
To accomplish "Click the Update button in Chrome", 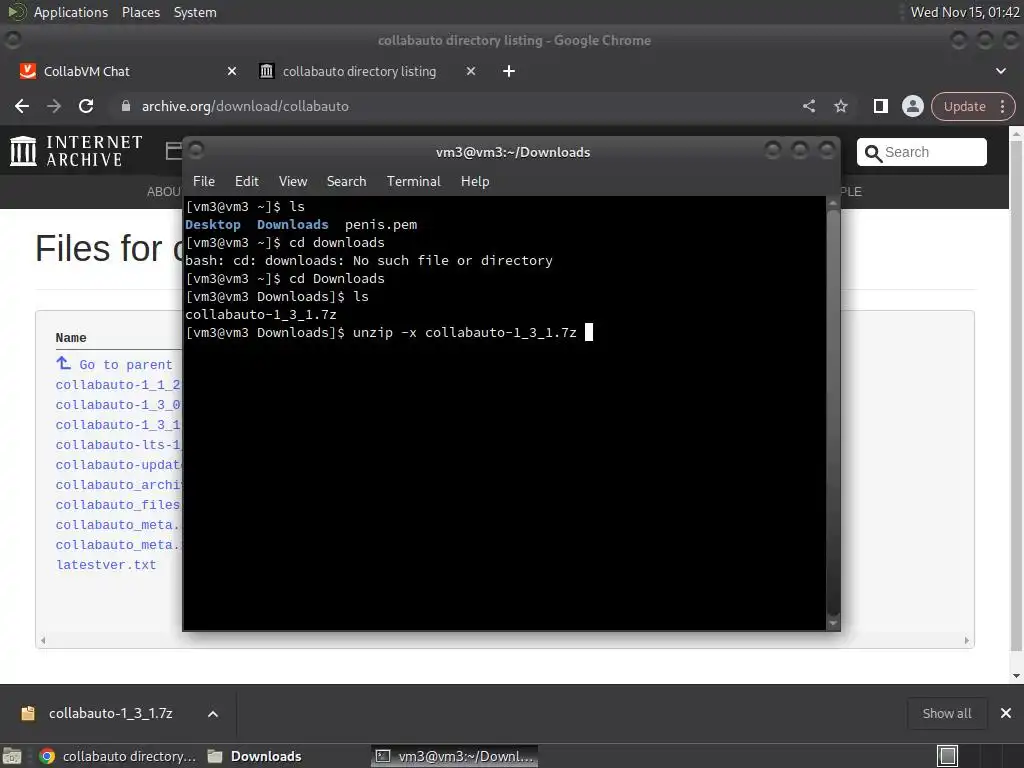I will tap(964, 106).
